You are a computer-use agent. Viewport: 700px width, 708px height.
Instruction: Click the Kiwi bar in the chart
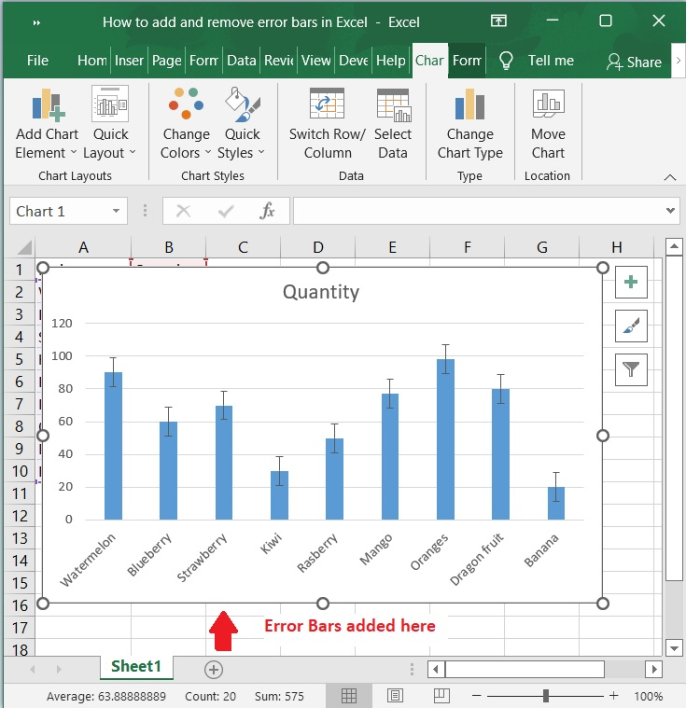[280, 495]
